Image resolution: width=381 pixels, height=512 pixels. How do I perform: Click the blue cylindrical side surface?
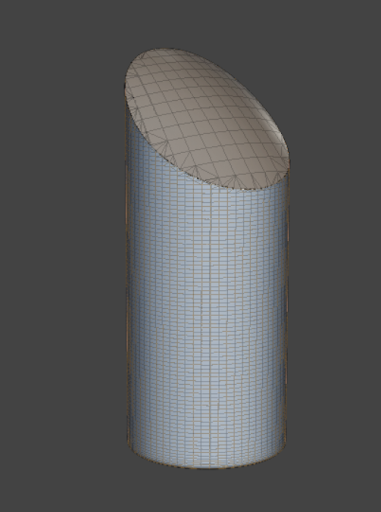click(207, 317)
